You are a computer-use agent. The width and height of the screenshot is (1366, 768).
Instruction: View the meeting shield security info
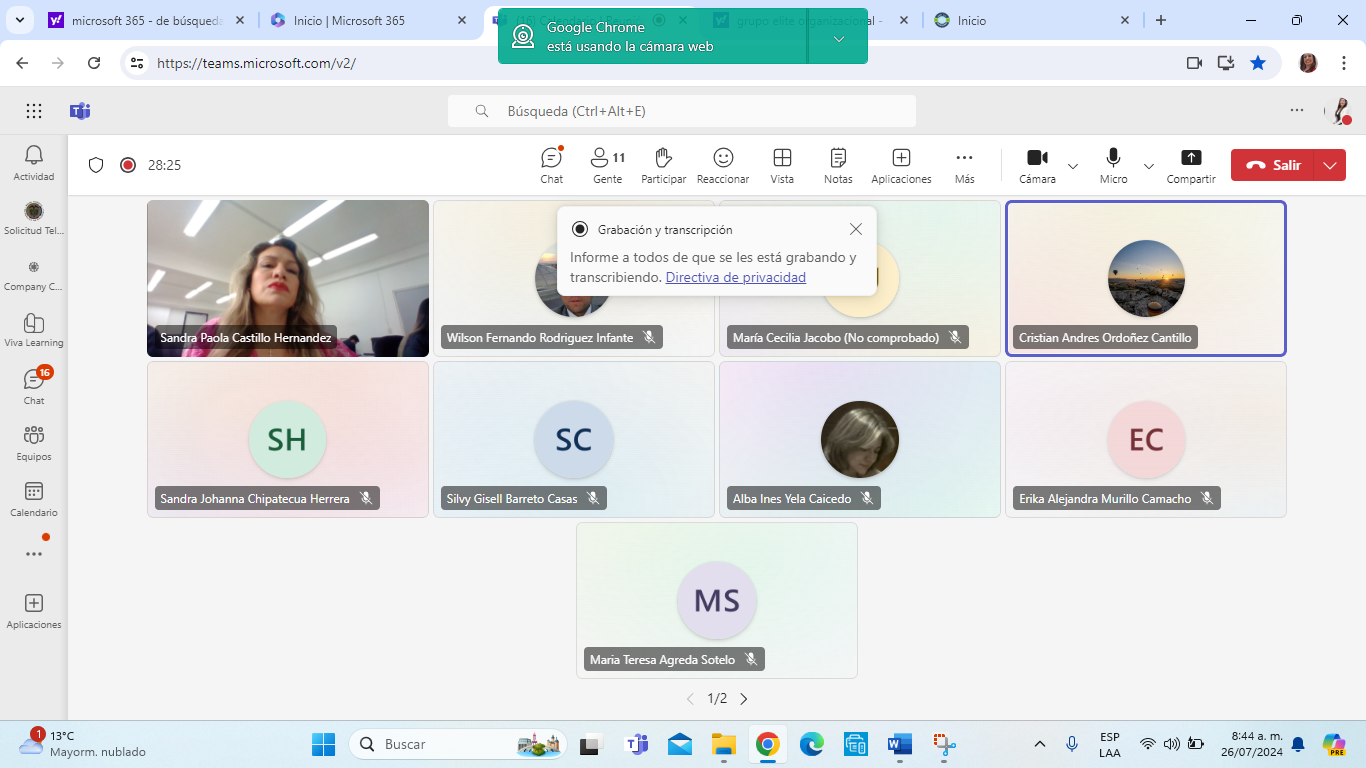click(x=96, y=165)
